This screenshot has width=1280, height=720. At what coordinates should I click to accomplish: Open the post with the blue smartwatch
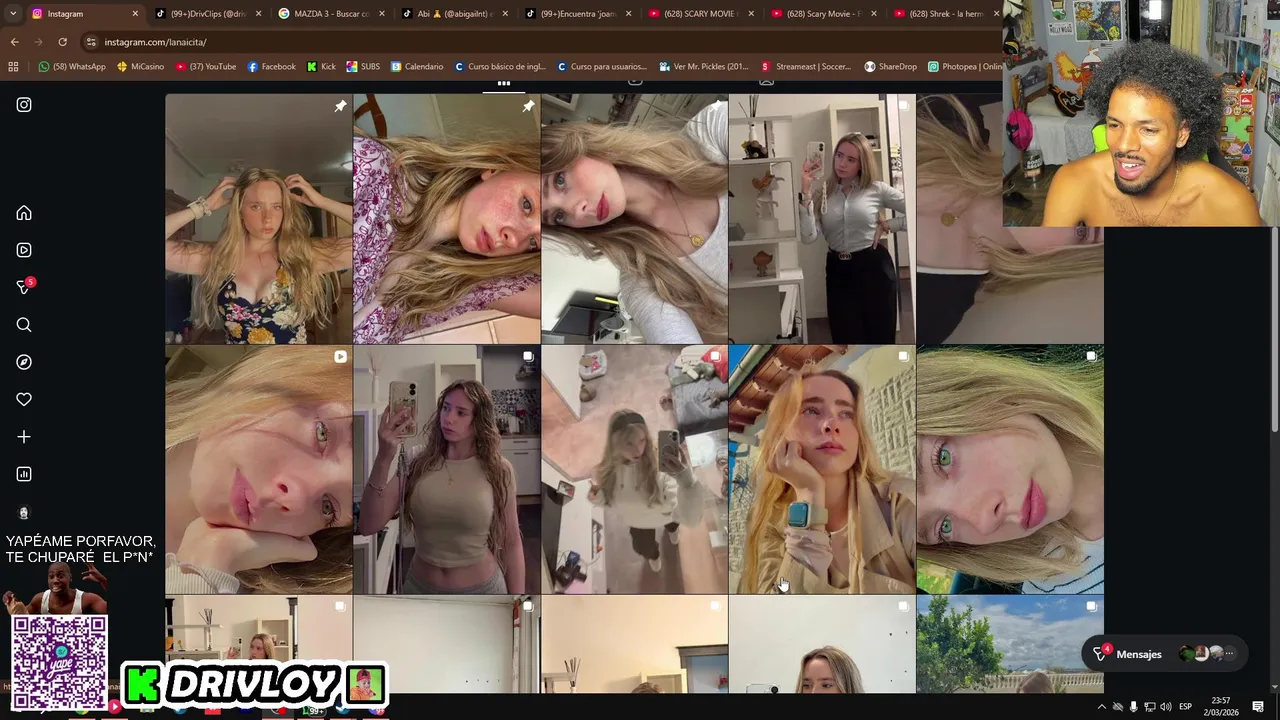822,470
